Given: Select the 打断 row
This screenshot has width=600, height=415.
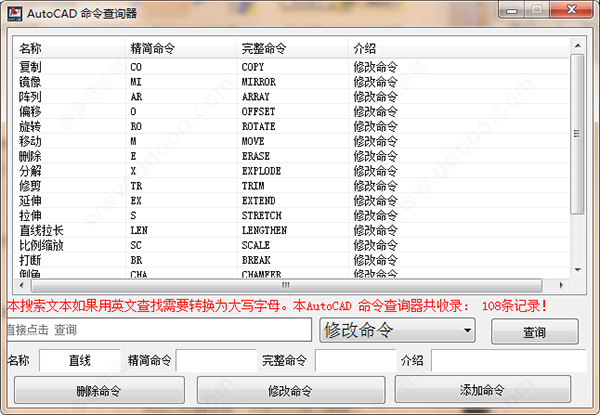Looking at the screenshot, I should point(291,260).
